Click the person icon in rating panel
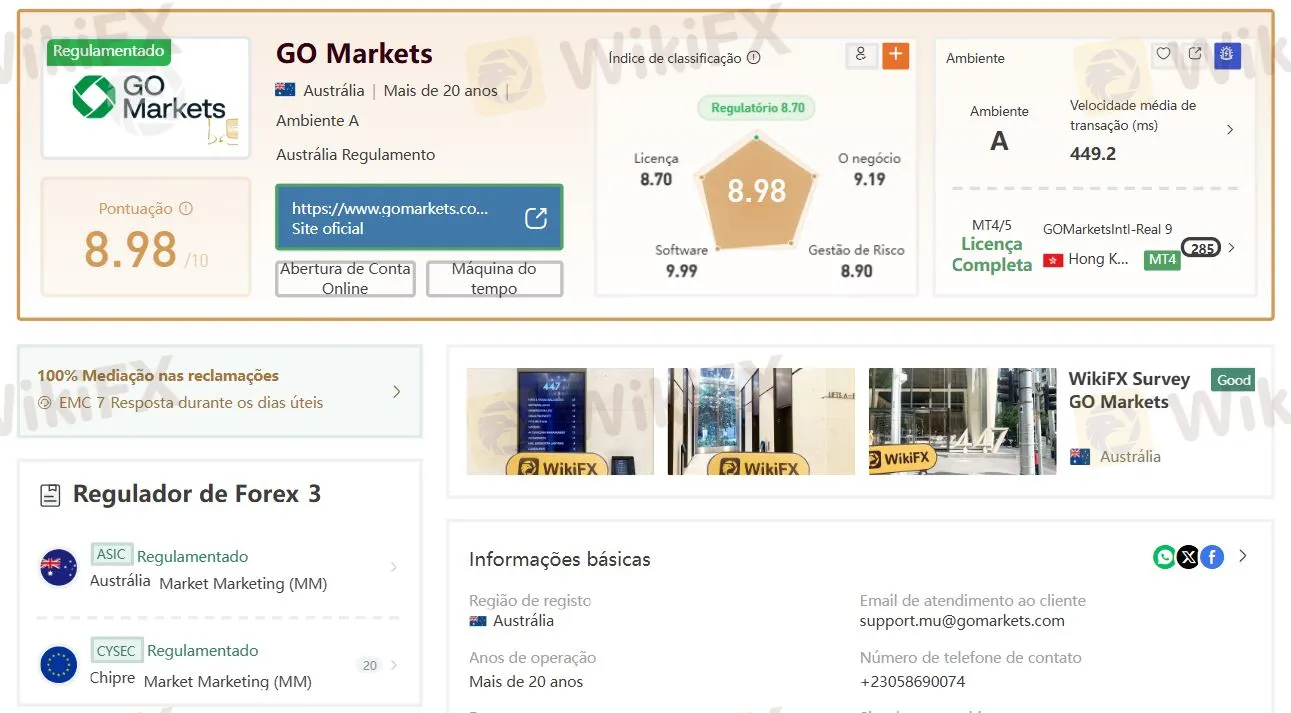The height and width of the screenshot is (713, 1291). pyautogui.click(x=861, y=56)
